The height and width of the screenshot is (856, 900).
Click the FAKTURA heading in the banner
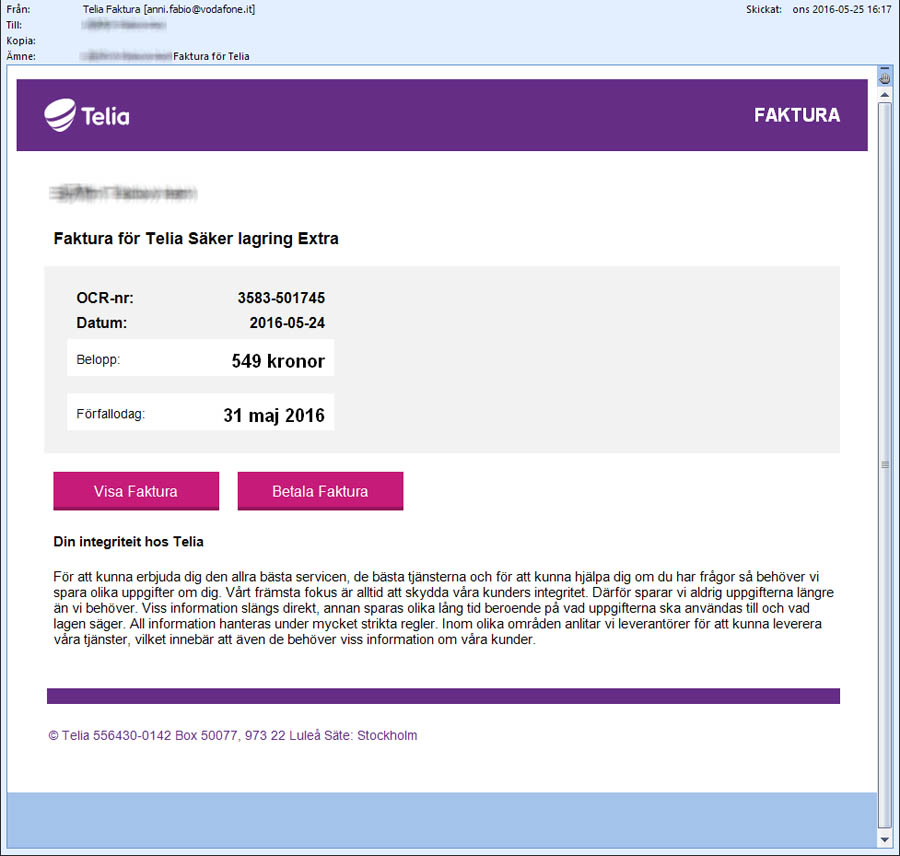[x=797, y=115]
